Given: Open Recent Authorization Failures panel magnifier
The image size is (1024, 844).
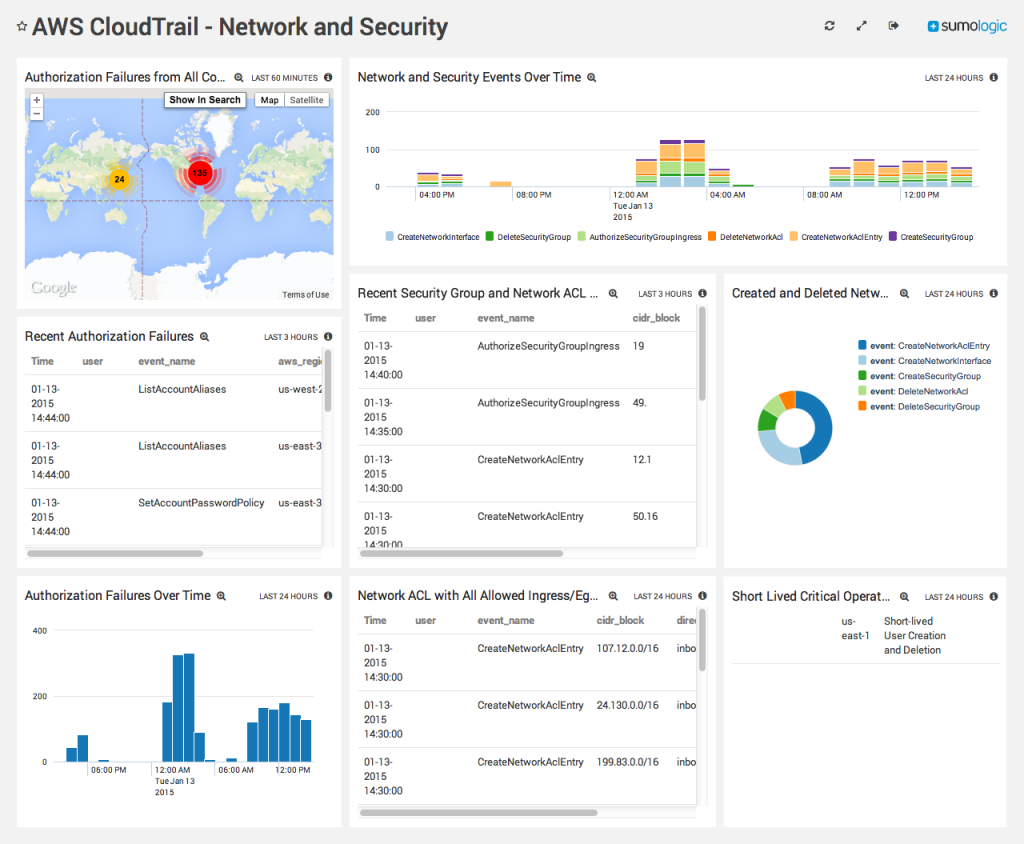Looking at the screenshot, I should 204,337.
